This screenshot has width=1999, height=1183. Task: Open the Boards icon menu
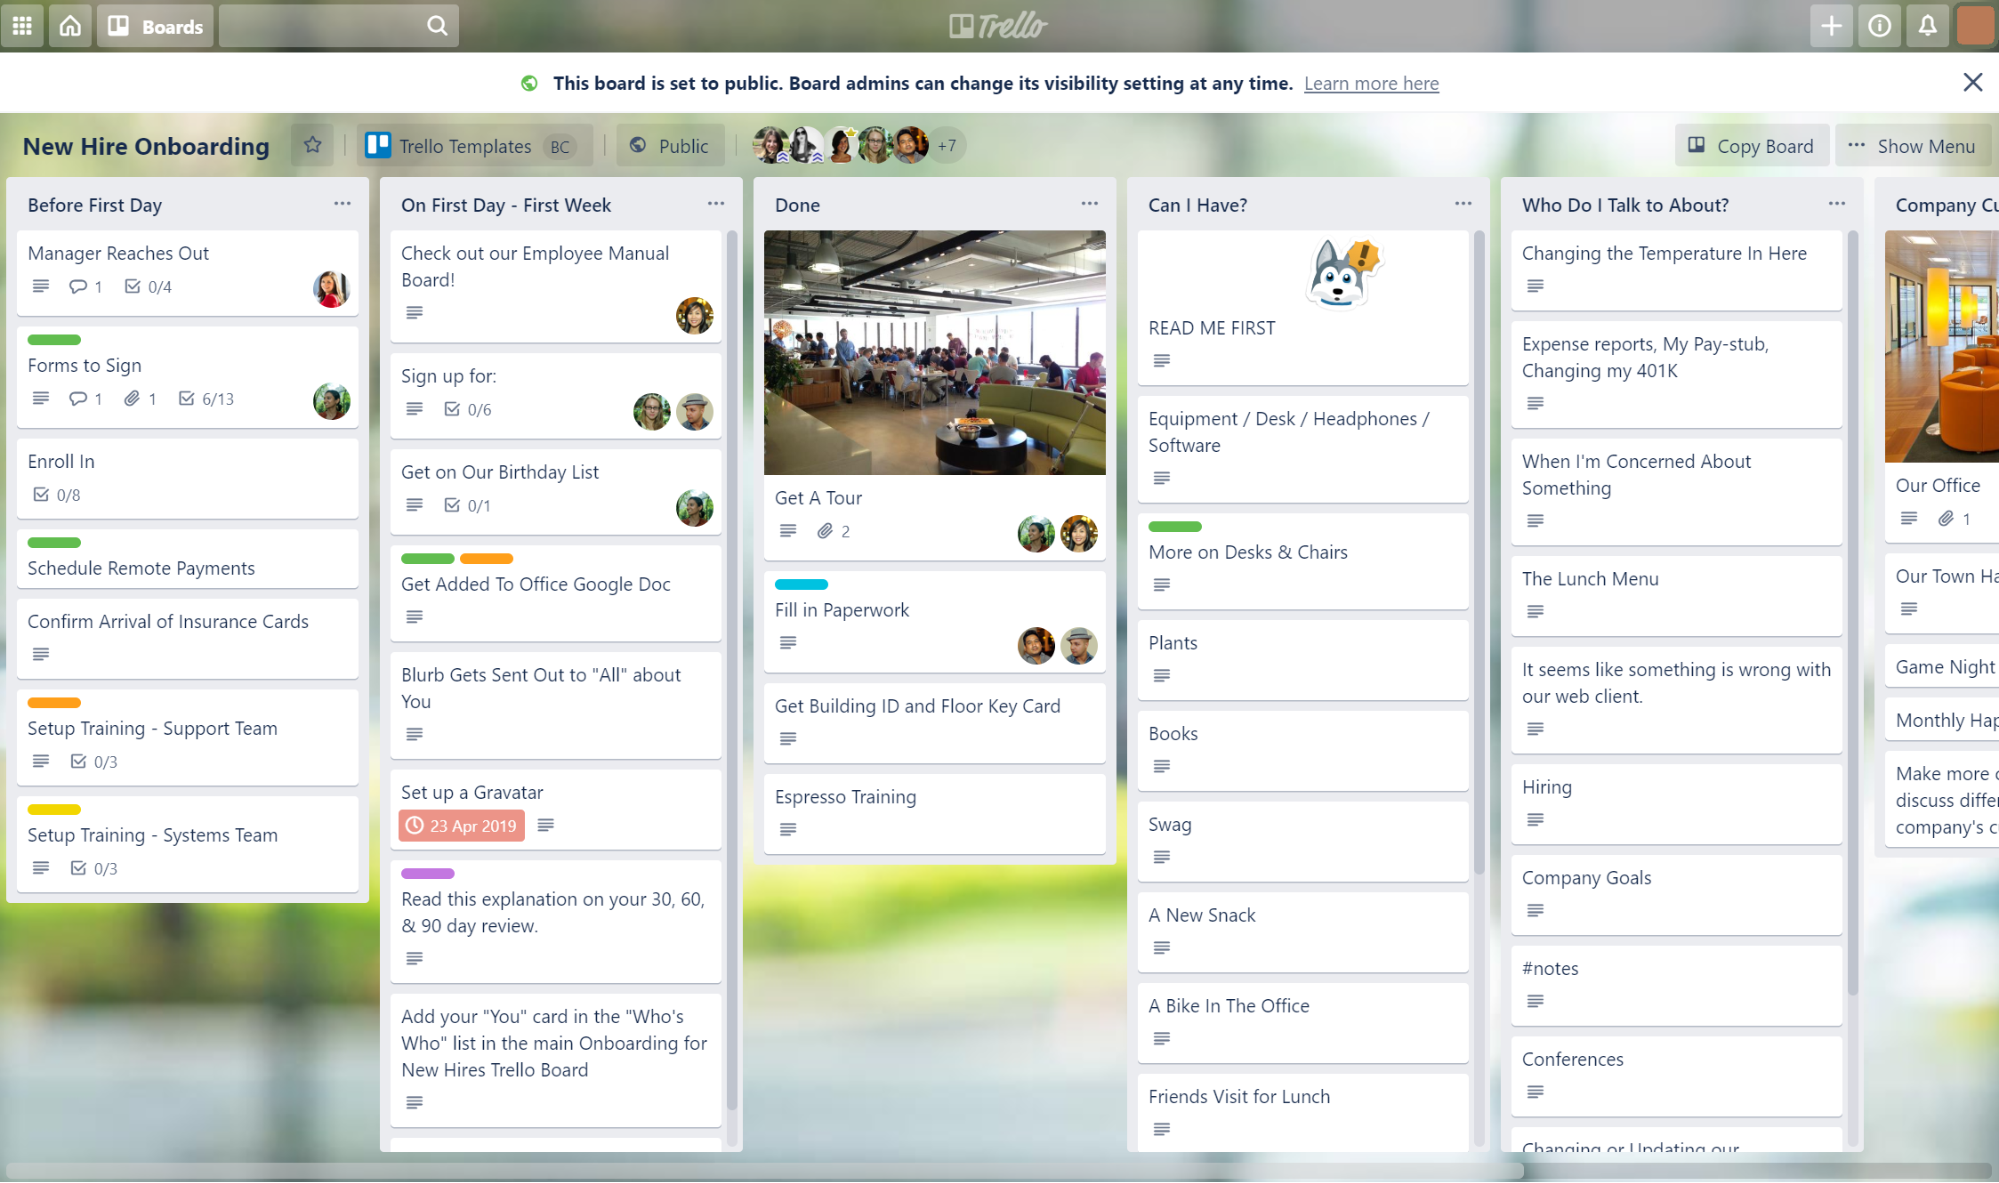[x=153, y=24]
